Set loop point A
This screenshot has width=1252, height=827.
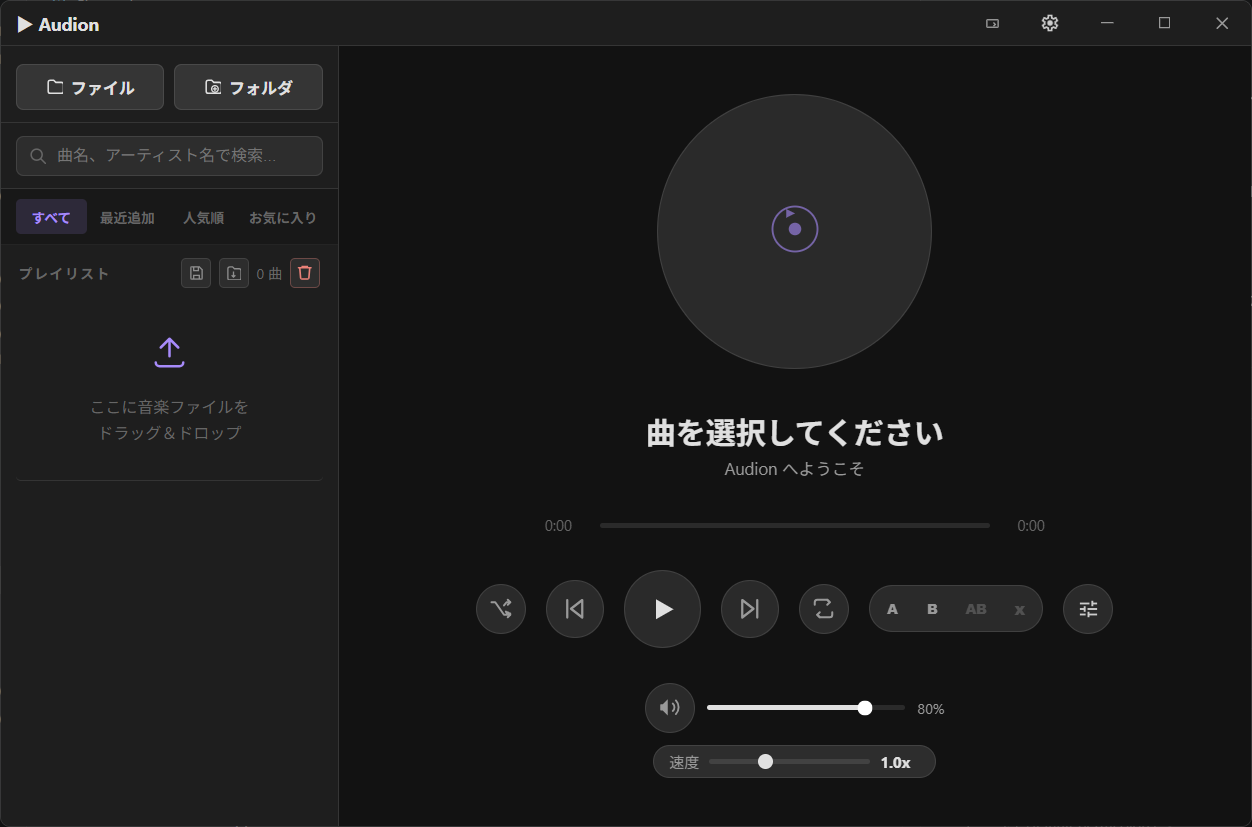892,609
